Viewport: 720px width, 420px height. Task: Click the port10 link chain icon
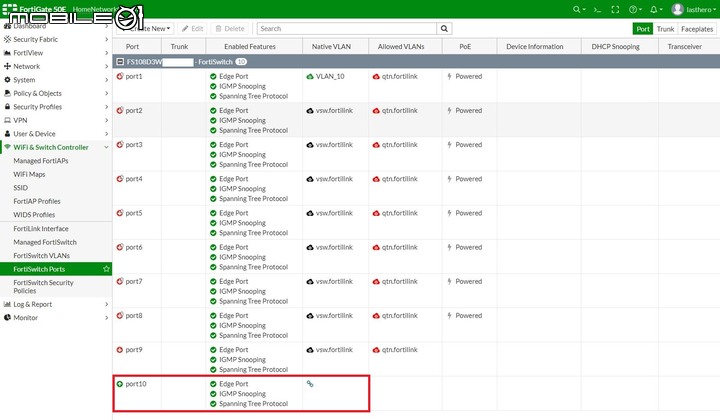(x=310, y=384)
